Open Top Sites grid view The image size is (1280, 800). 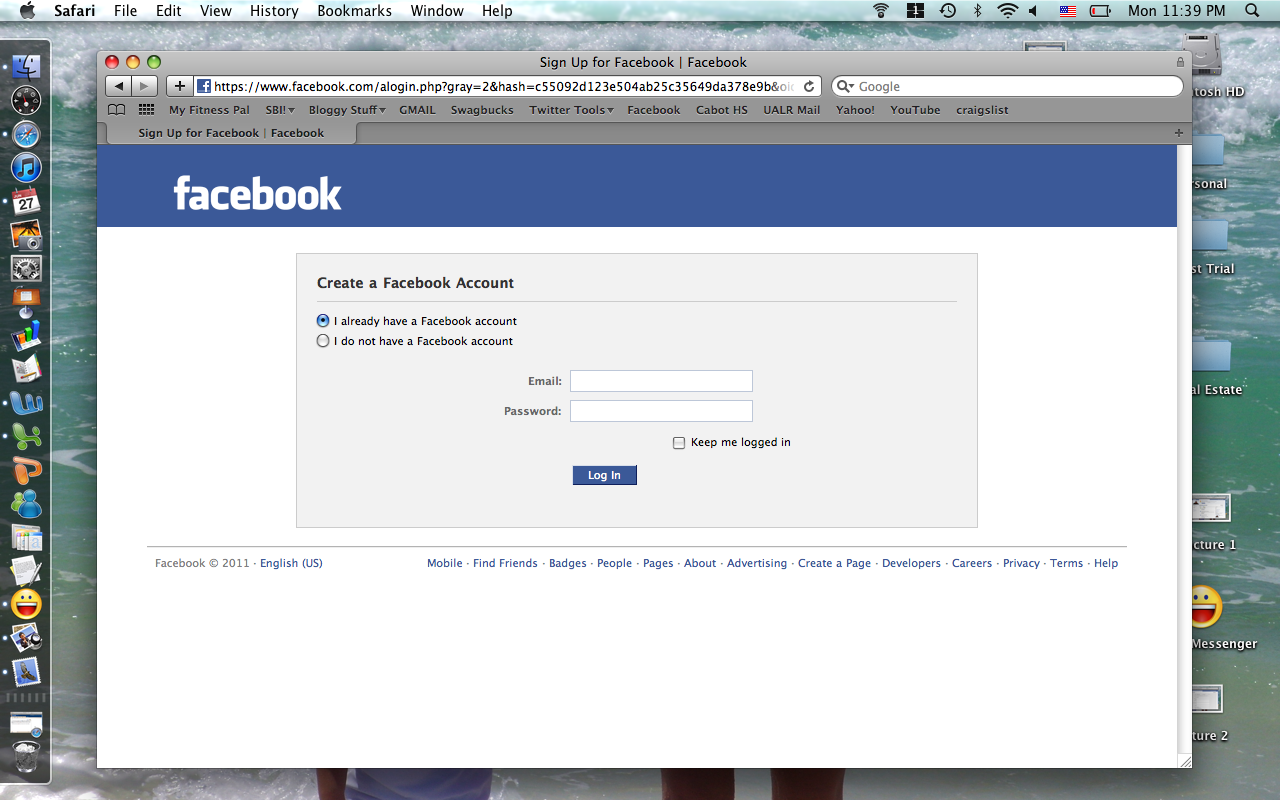(x=145, y=109)
